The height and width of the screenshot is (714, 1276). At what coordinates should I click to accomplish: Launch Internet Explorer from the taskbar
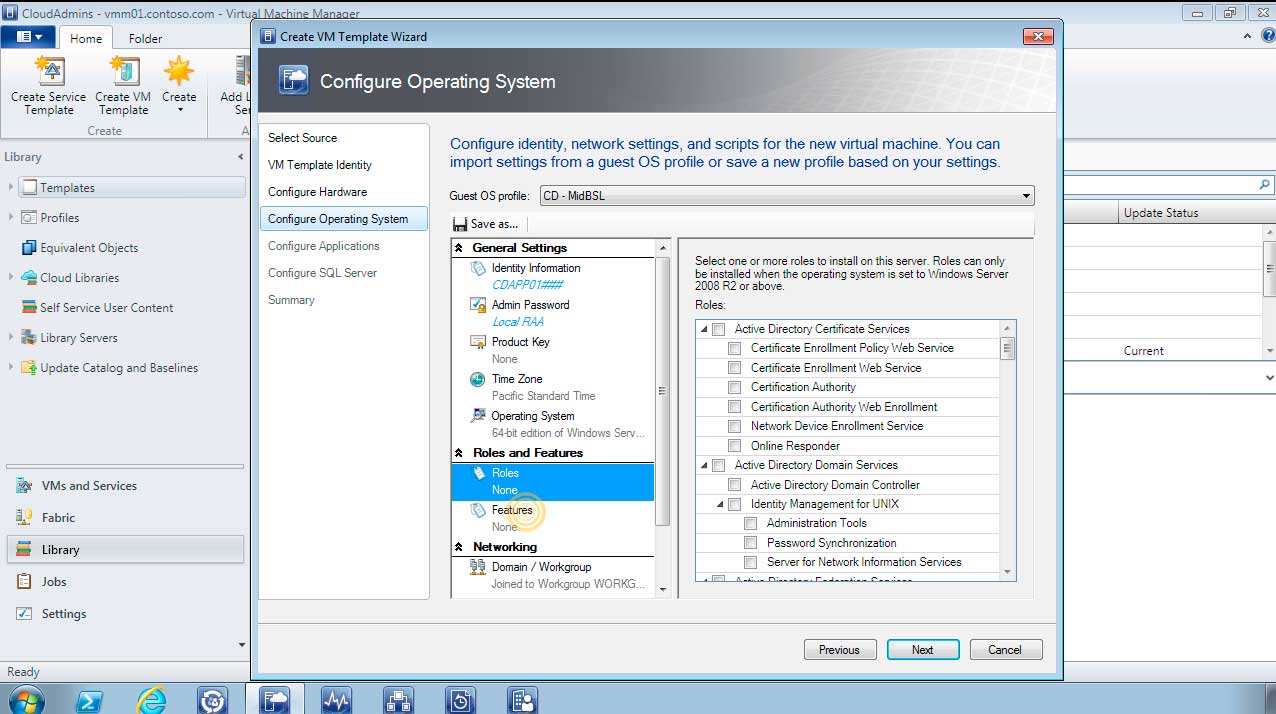[151, 700]
